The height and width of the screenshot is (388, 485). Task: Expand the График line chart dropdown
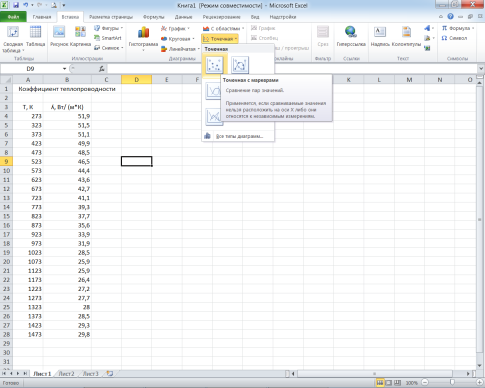(175, 29)
